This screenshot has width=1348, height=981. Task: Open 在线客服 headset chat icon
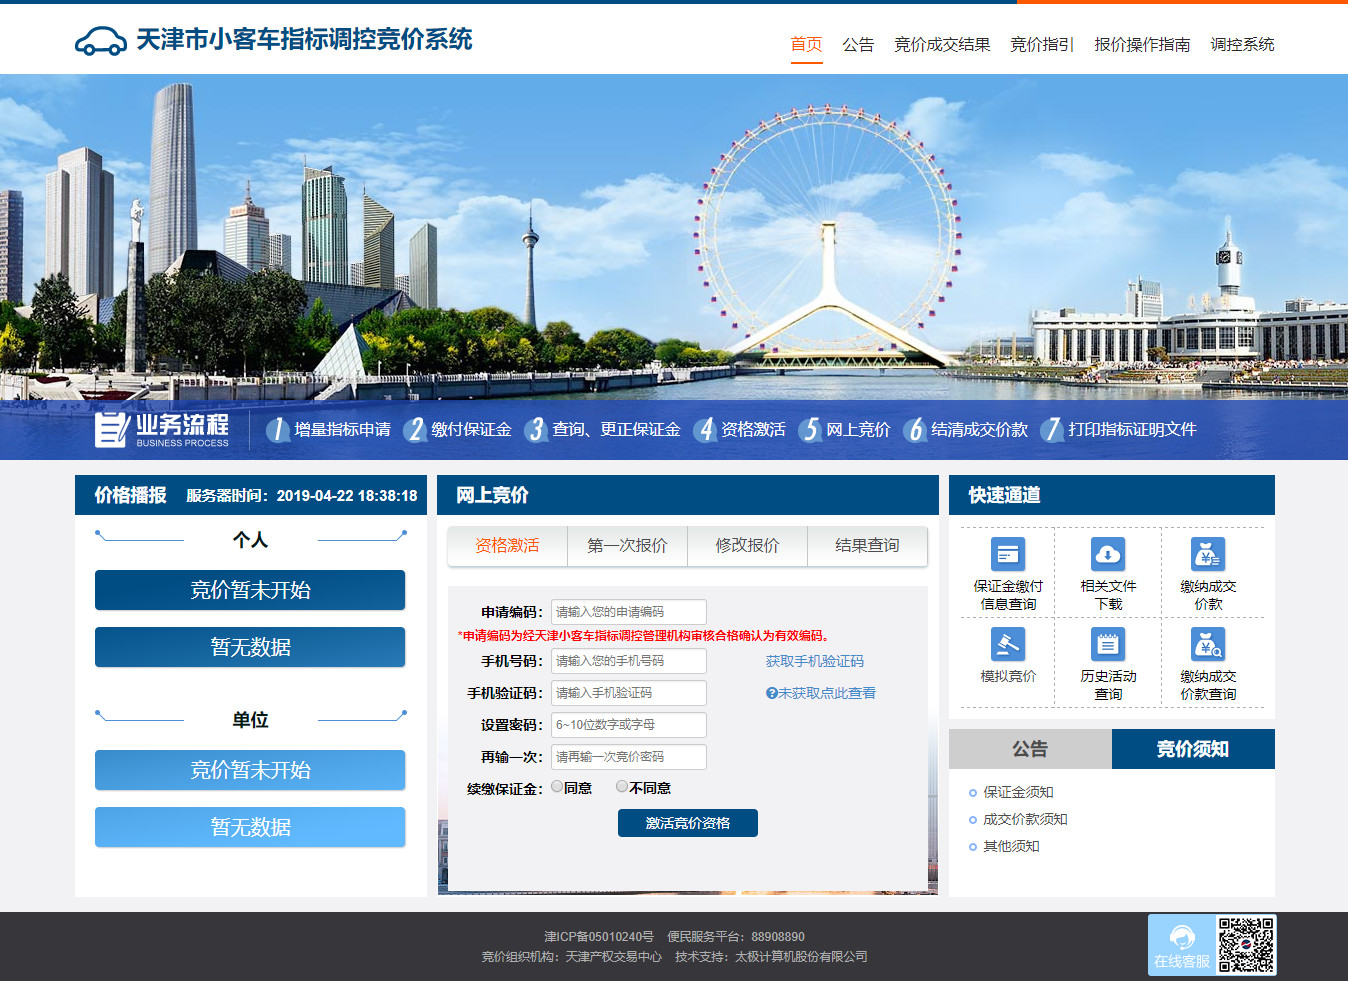pyautogui.click(x=1182, y=945)
